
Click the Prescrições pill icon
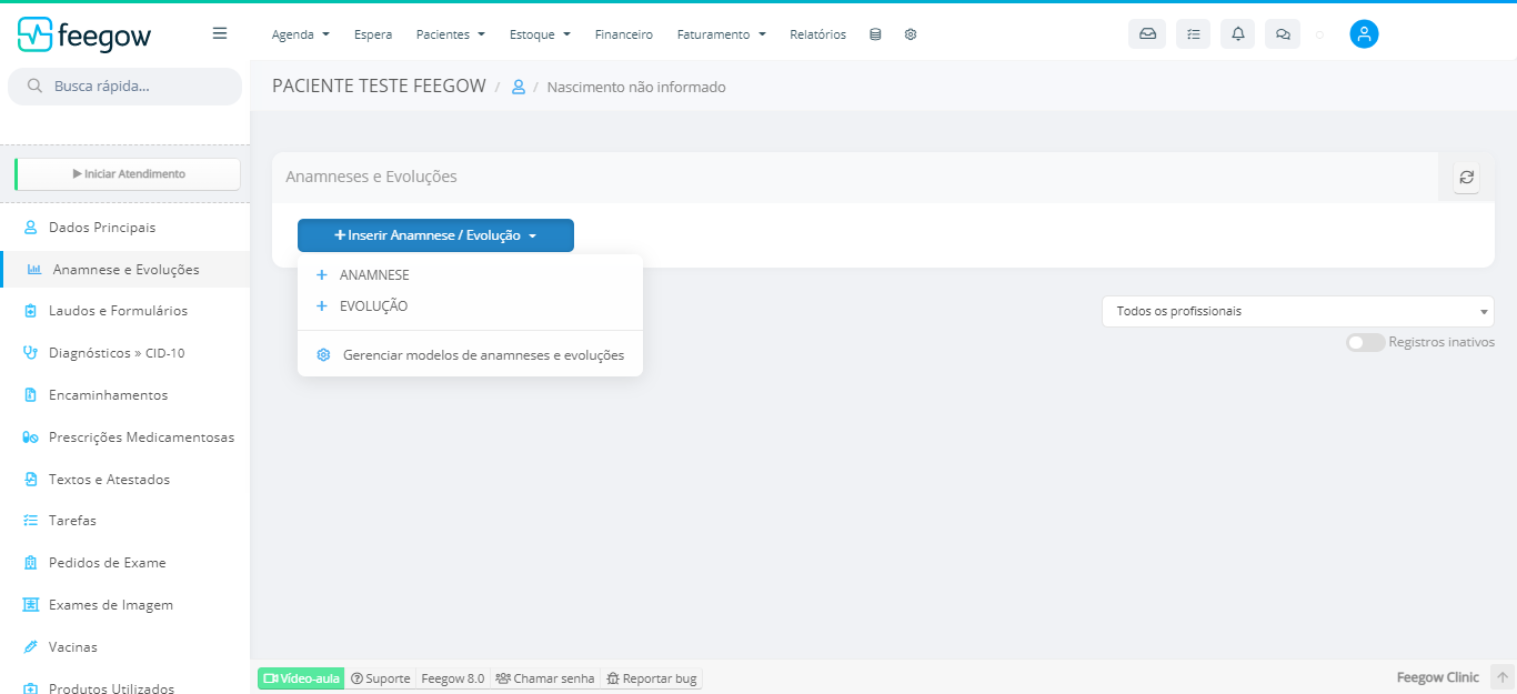pos(30,437)
